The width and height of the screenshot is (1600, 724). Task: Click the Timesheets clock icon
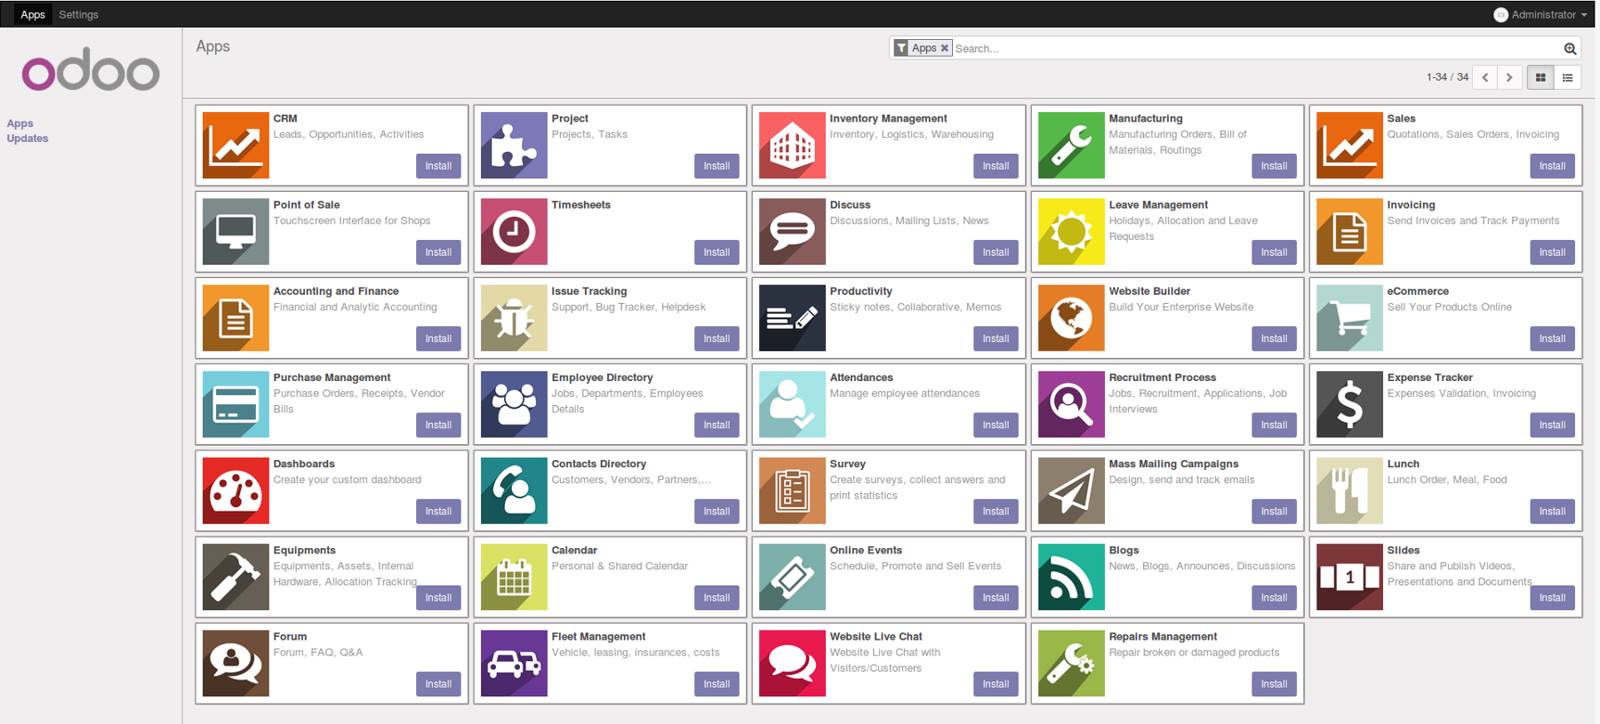[513, 232]
